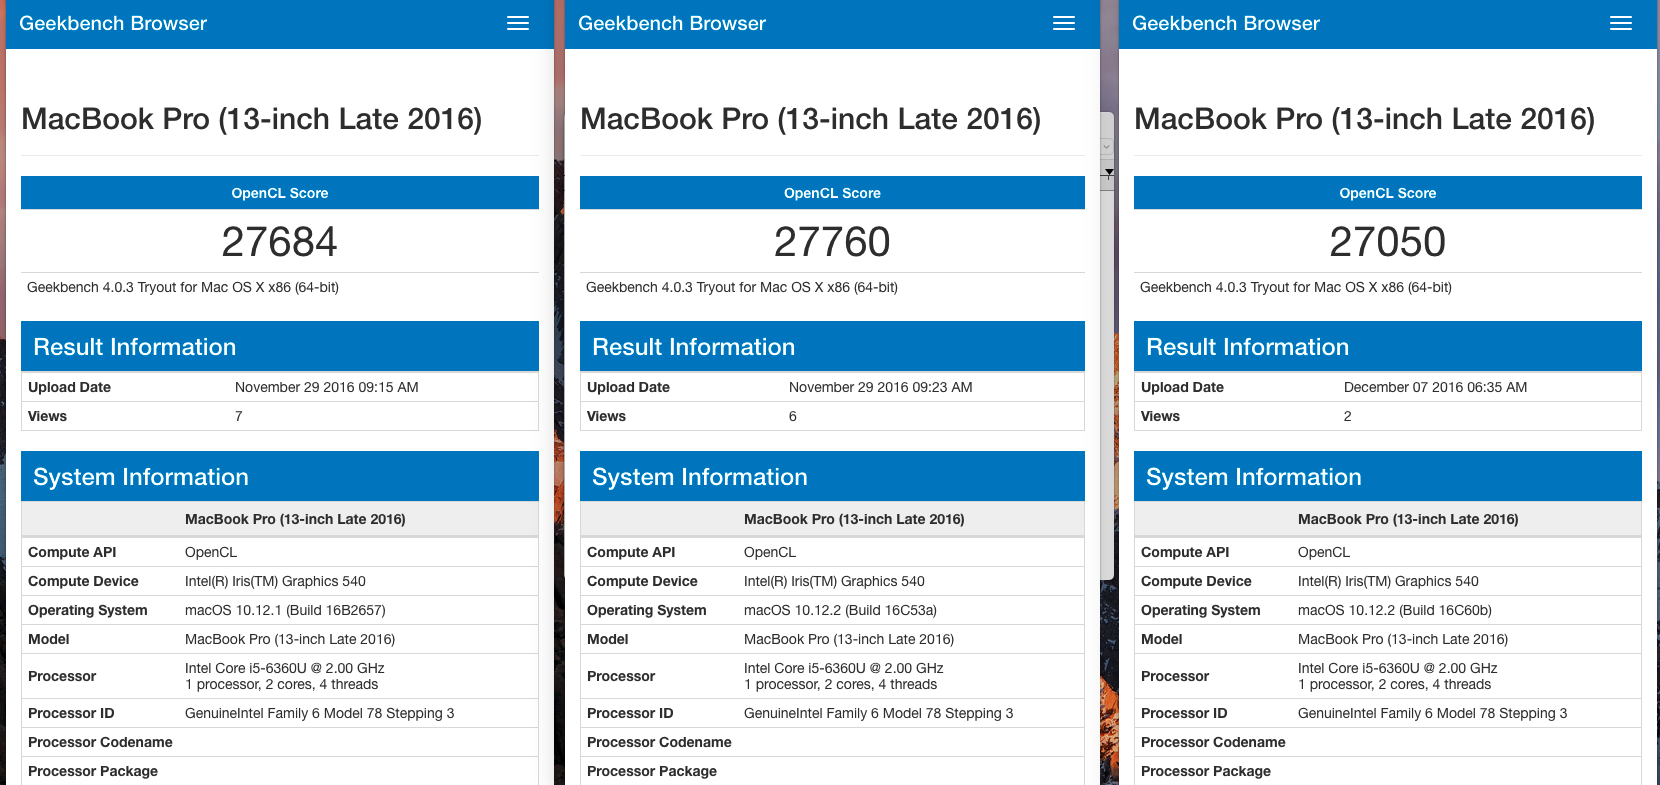The height and width of the screenshot is (785, 1660).
Task: Open hamburger menu in window scoring 27760
Action: (x=1064, y=23)
